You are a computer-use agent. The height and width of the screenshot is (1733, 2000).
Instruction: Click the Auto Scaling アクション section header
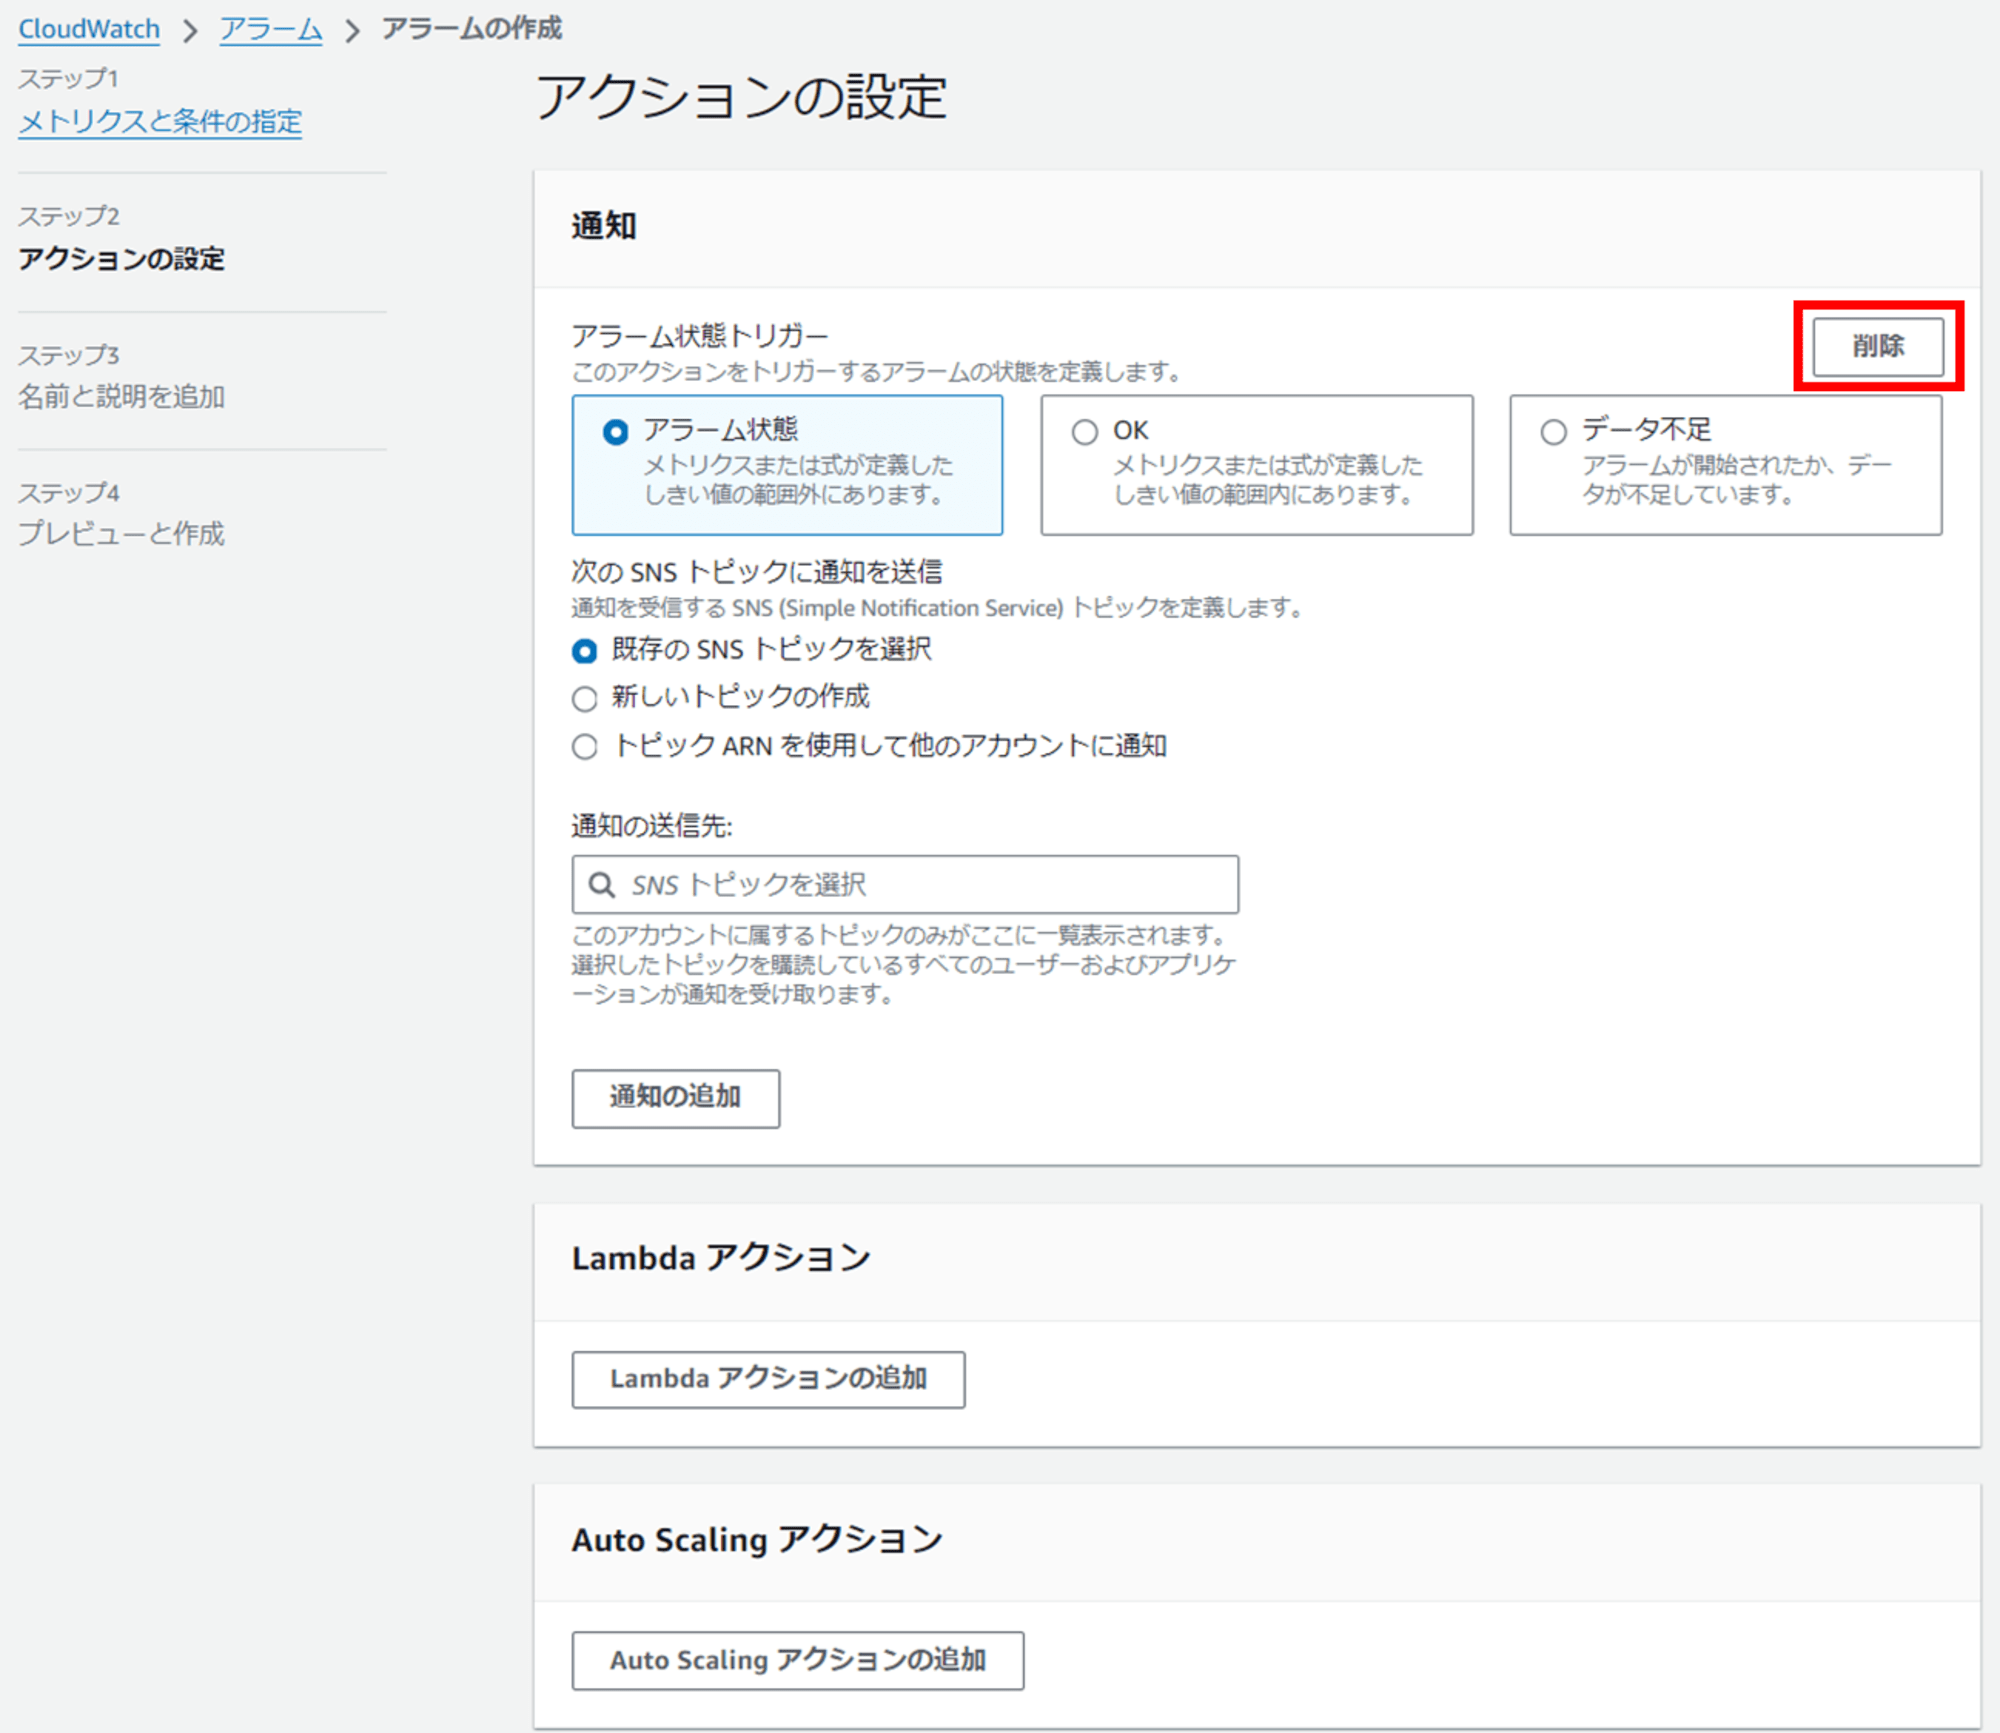point(757,1538)
